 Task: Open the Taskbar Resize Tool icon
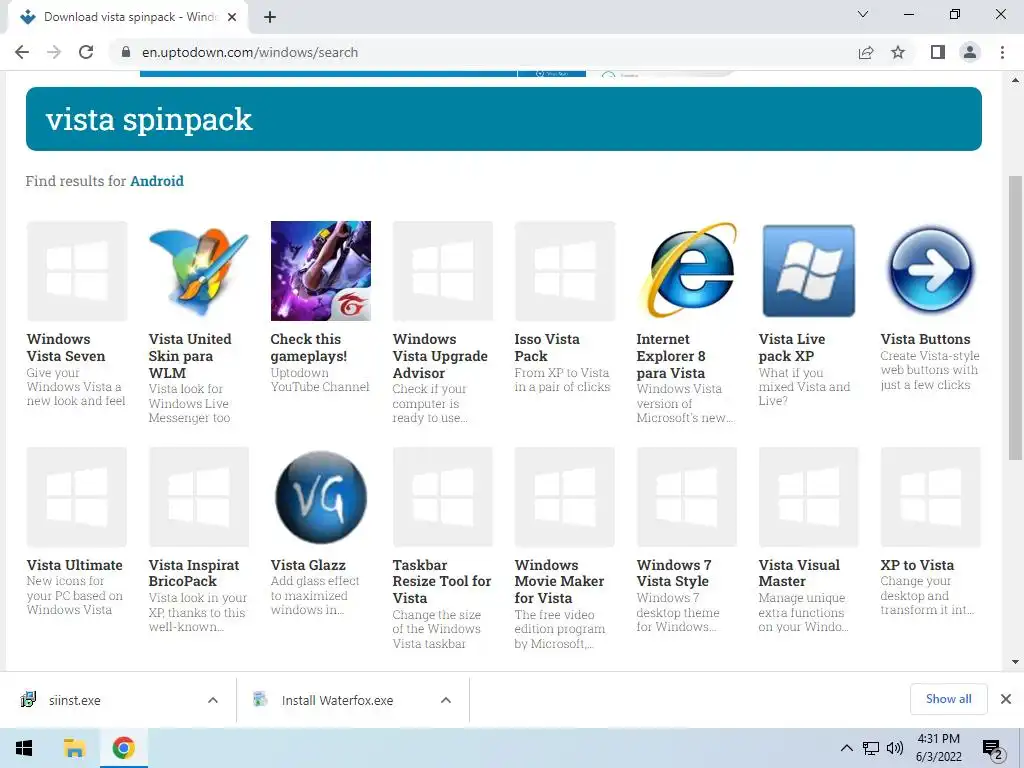443,497
